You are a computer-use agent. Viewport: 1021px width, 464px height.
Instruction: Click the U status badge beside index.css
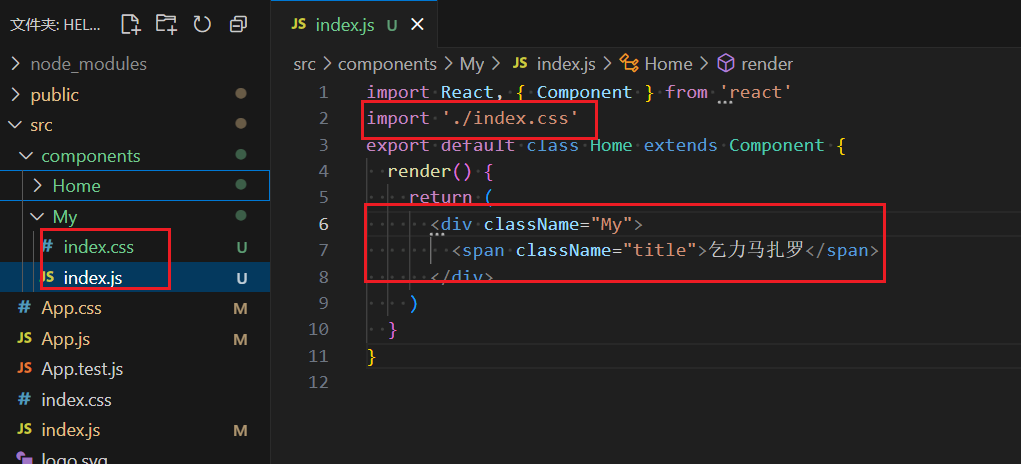(x=242, y=247)
